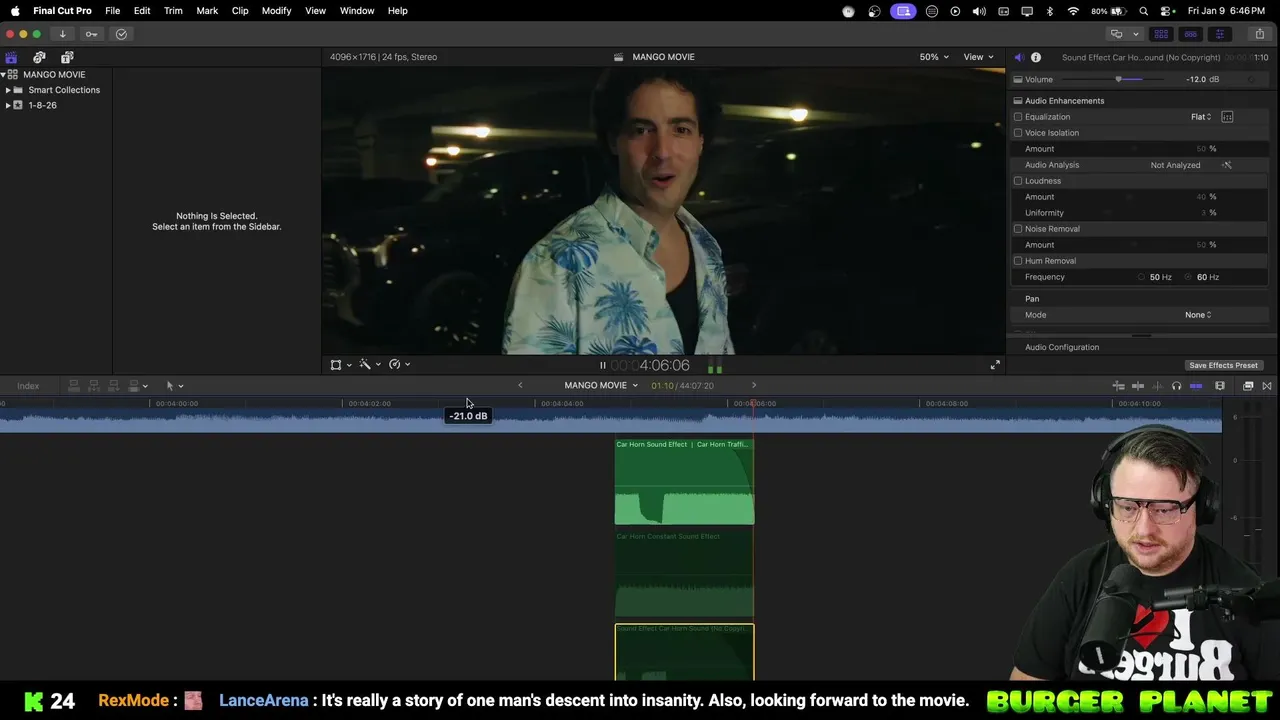This screenshot has width=1280, height=720.
Task: Expand the 1-8-26 event
Action: pos(8,105)
